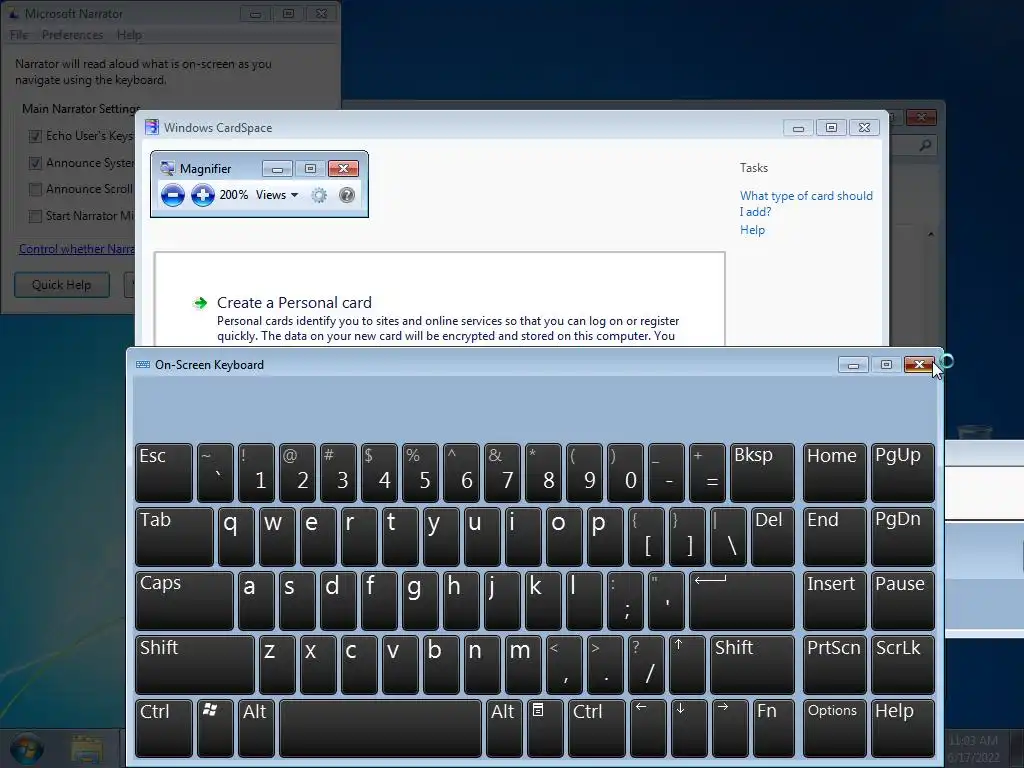Image resolution: width=1024 pixels, height=768 pixels.
Task: Toggle the Caps key
Action: pyautogui.click(x=184, y=600)
